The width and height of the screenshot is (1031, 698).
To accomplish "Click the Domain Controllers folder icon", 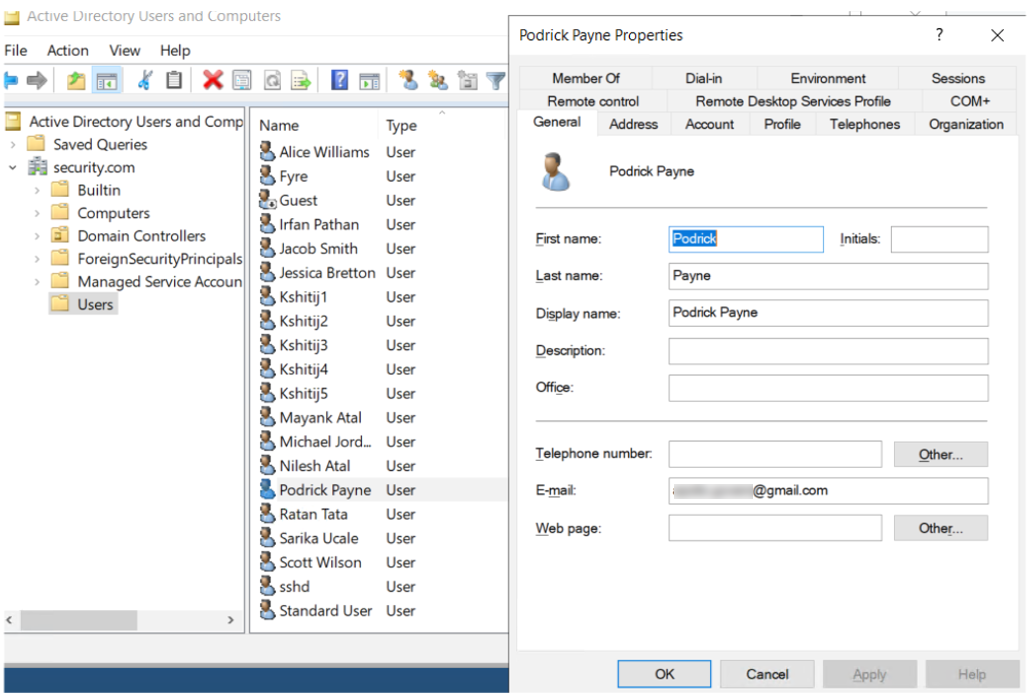I will (x=60, y=235).
